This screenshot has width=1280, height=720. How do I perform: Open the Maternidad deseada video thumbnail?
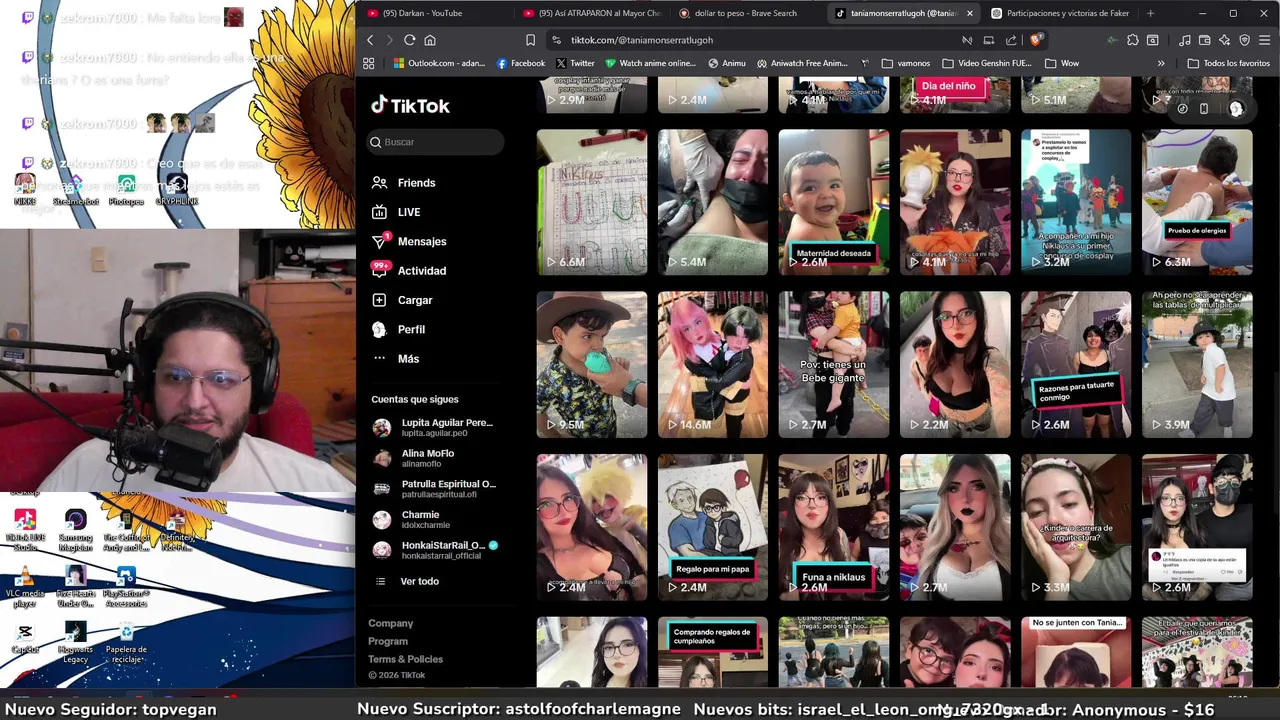833,202
